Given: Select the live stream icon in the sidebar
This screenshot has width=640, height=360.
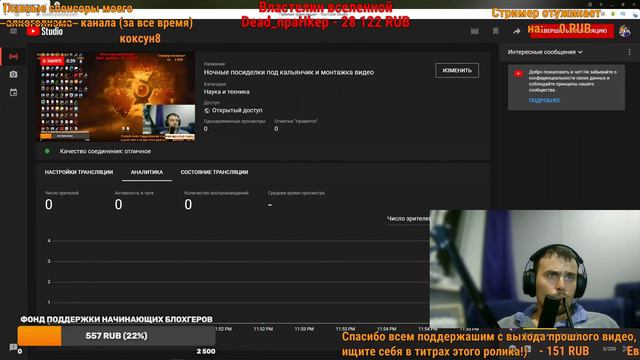Looking at the screenshot, I should [x=13, y=56].
